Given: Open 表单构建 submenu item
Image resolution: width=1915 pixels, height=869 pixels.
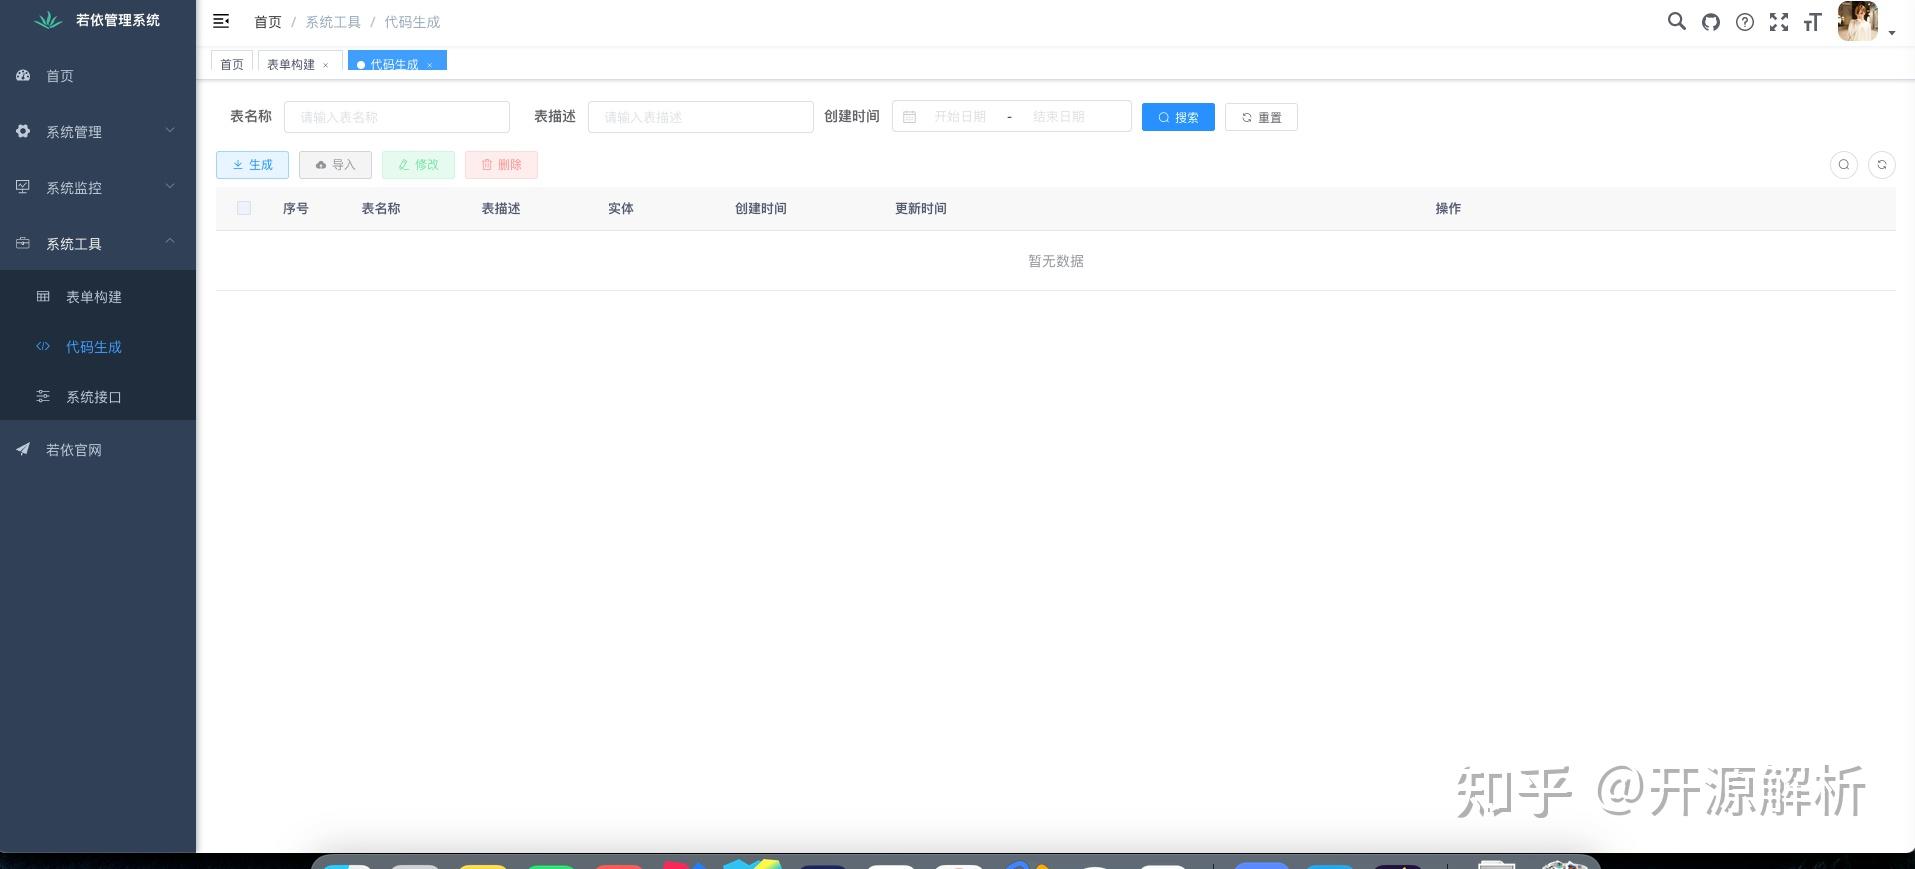Looking at the screenshot, I should point(98,297).
